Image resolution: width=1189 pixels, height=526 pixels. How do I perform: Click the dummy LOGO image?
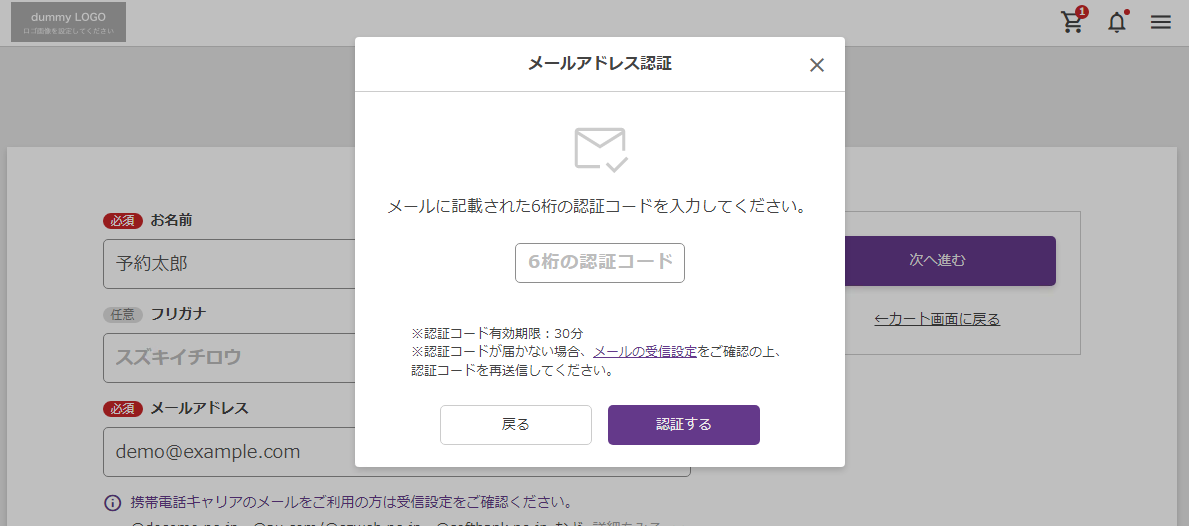point(68,22)
